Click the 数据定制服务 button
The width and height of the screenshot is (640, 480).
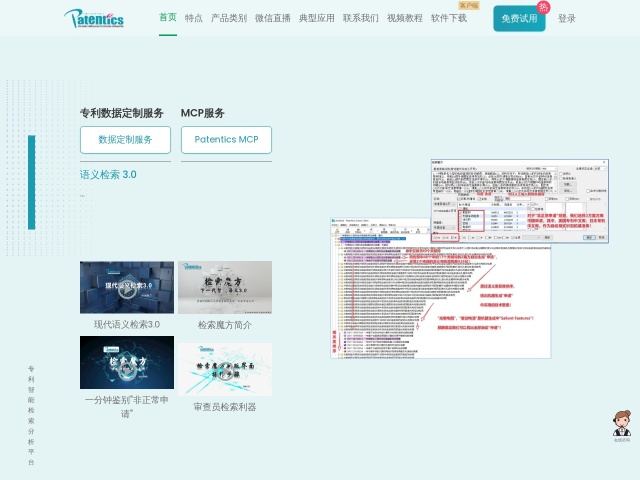click(x=125, y=140)
